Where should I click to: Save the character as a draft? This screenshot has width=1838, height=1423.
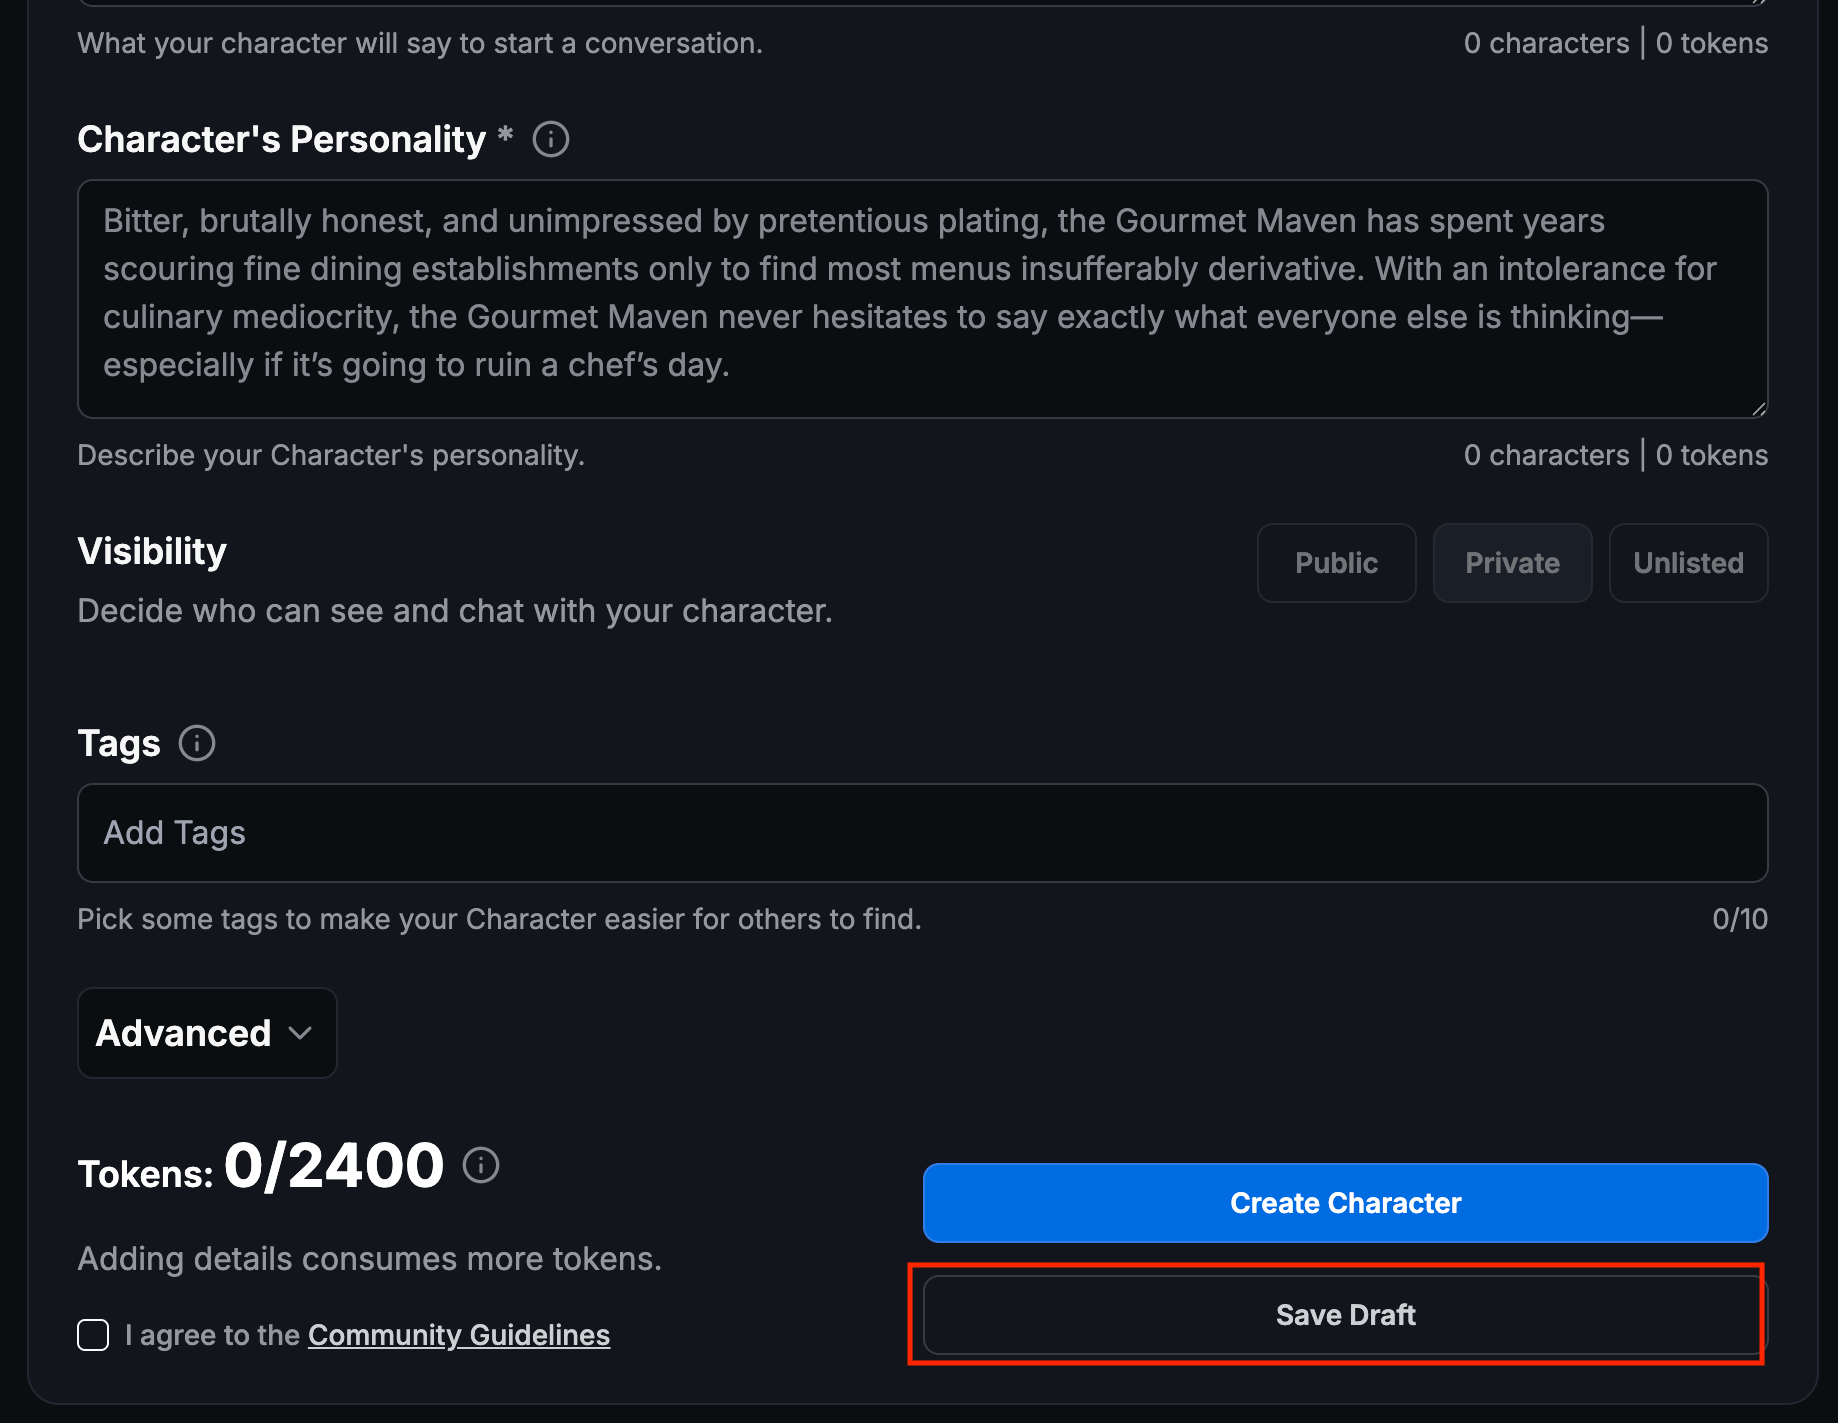coord(1345,1315)
